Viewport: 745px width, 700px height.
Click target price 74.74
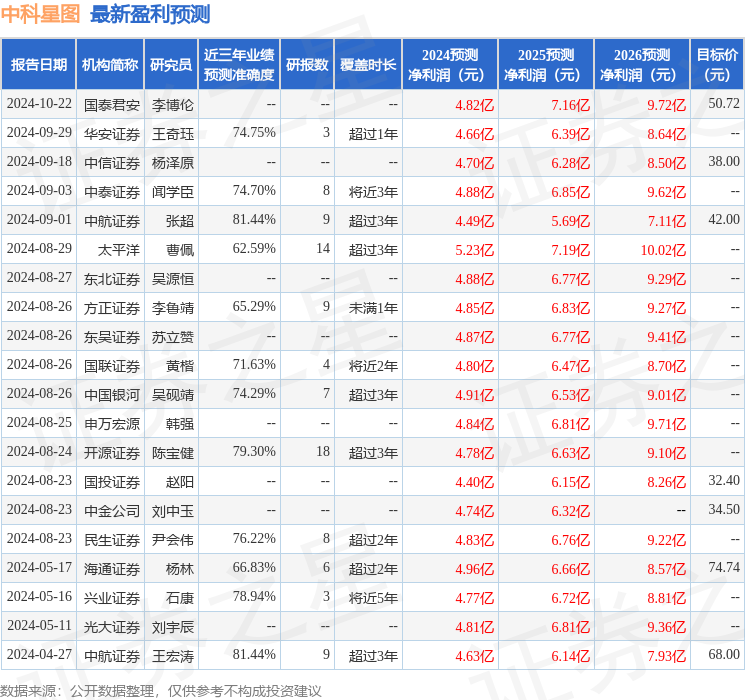[724, 567]
